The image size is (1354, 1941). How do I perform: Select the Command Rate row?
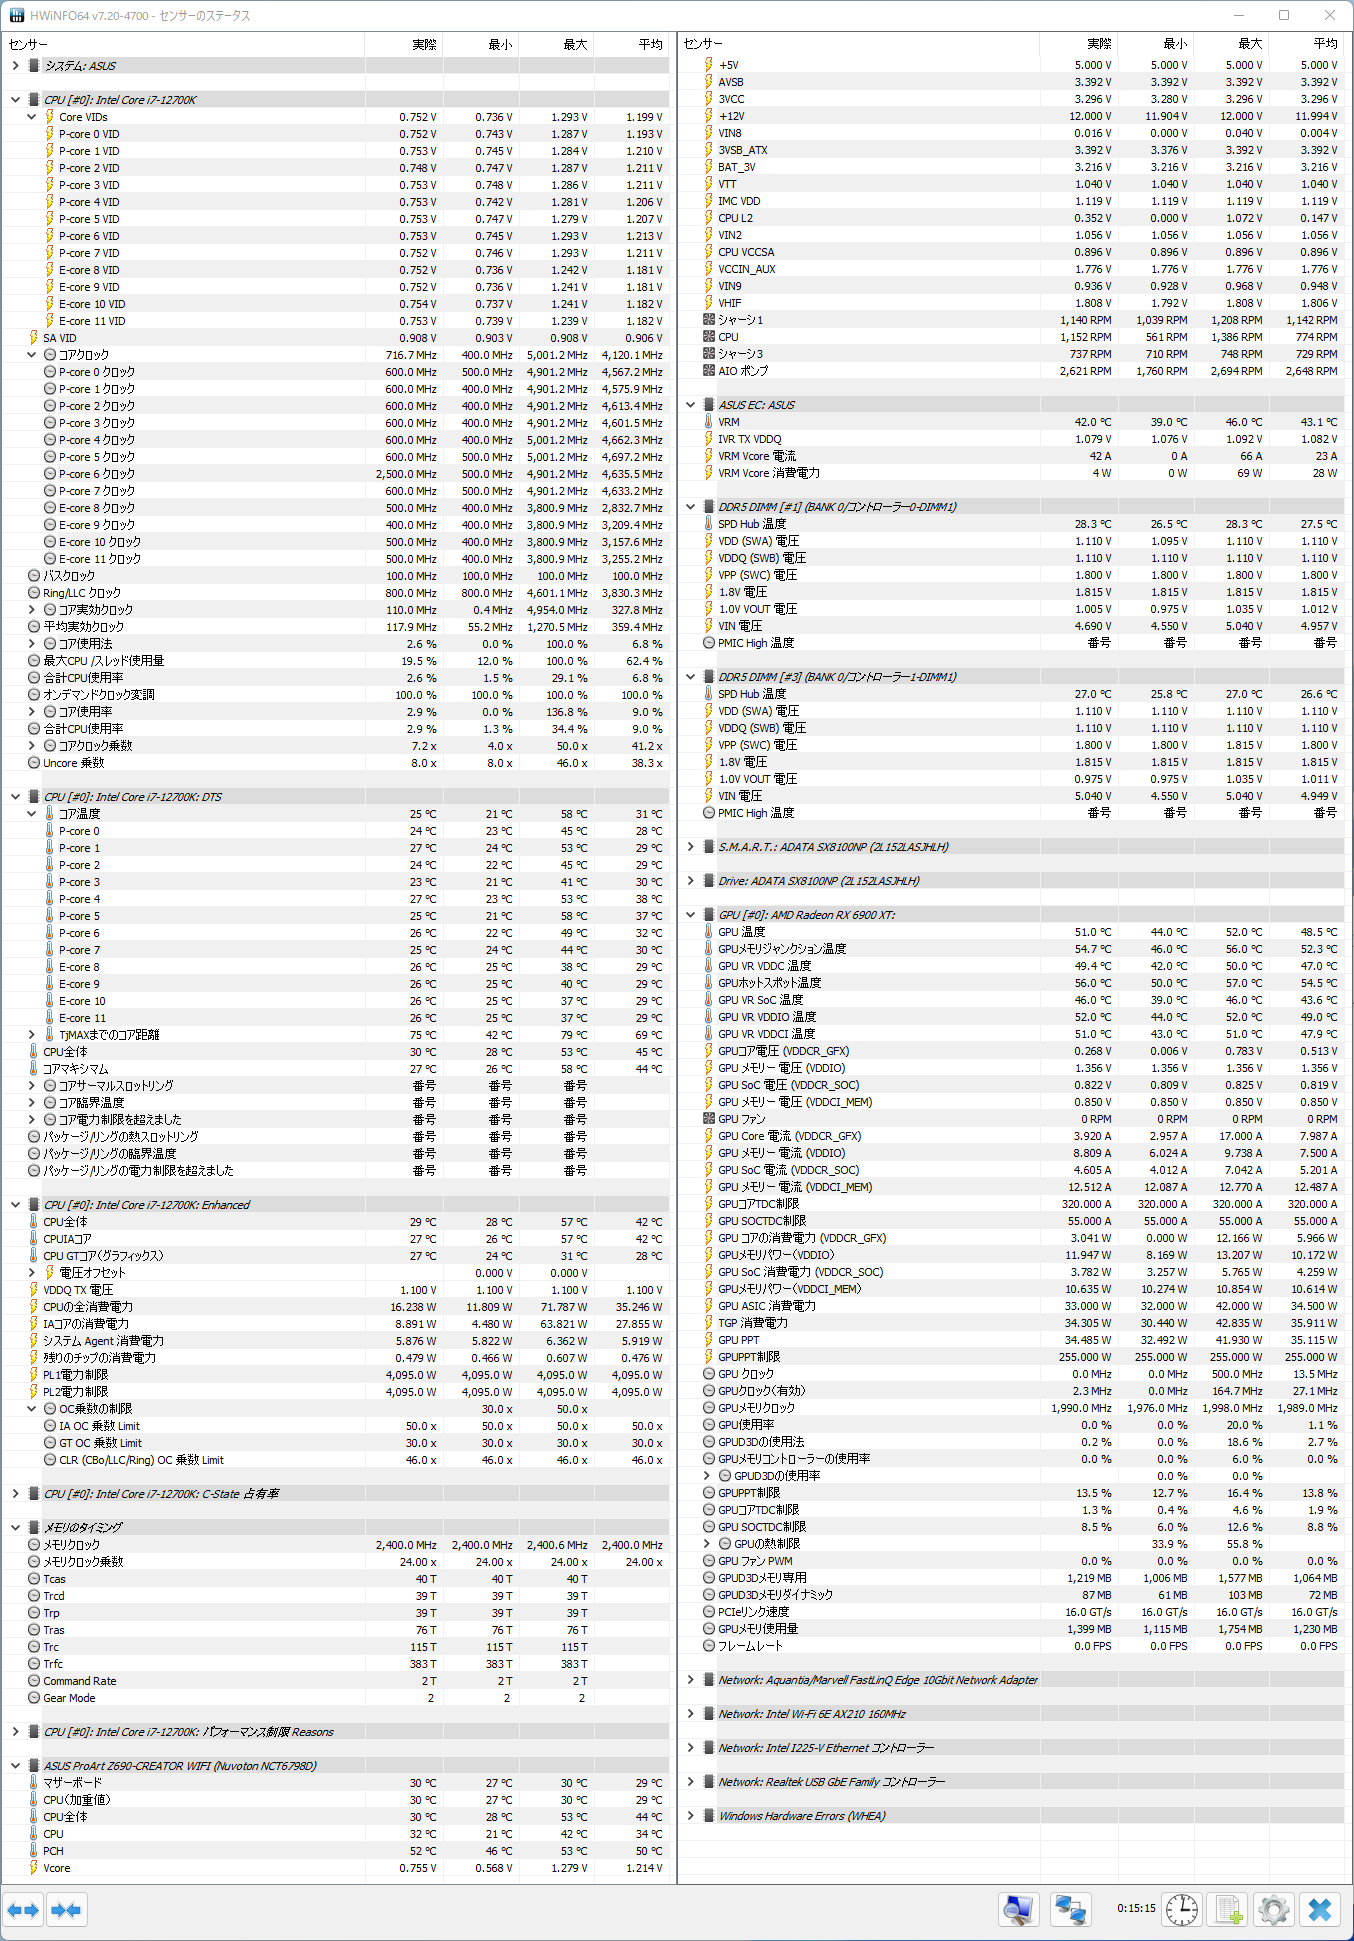tap(335, 1681)
